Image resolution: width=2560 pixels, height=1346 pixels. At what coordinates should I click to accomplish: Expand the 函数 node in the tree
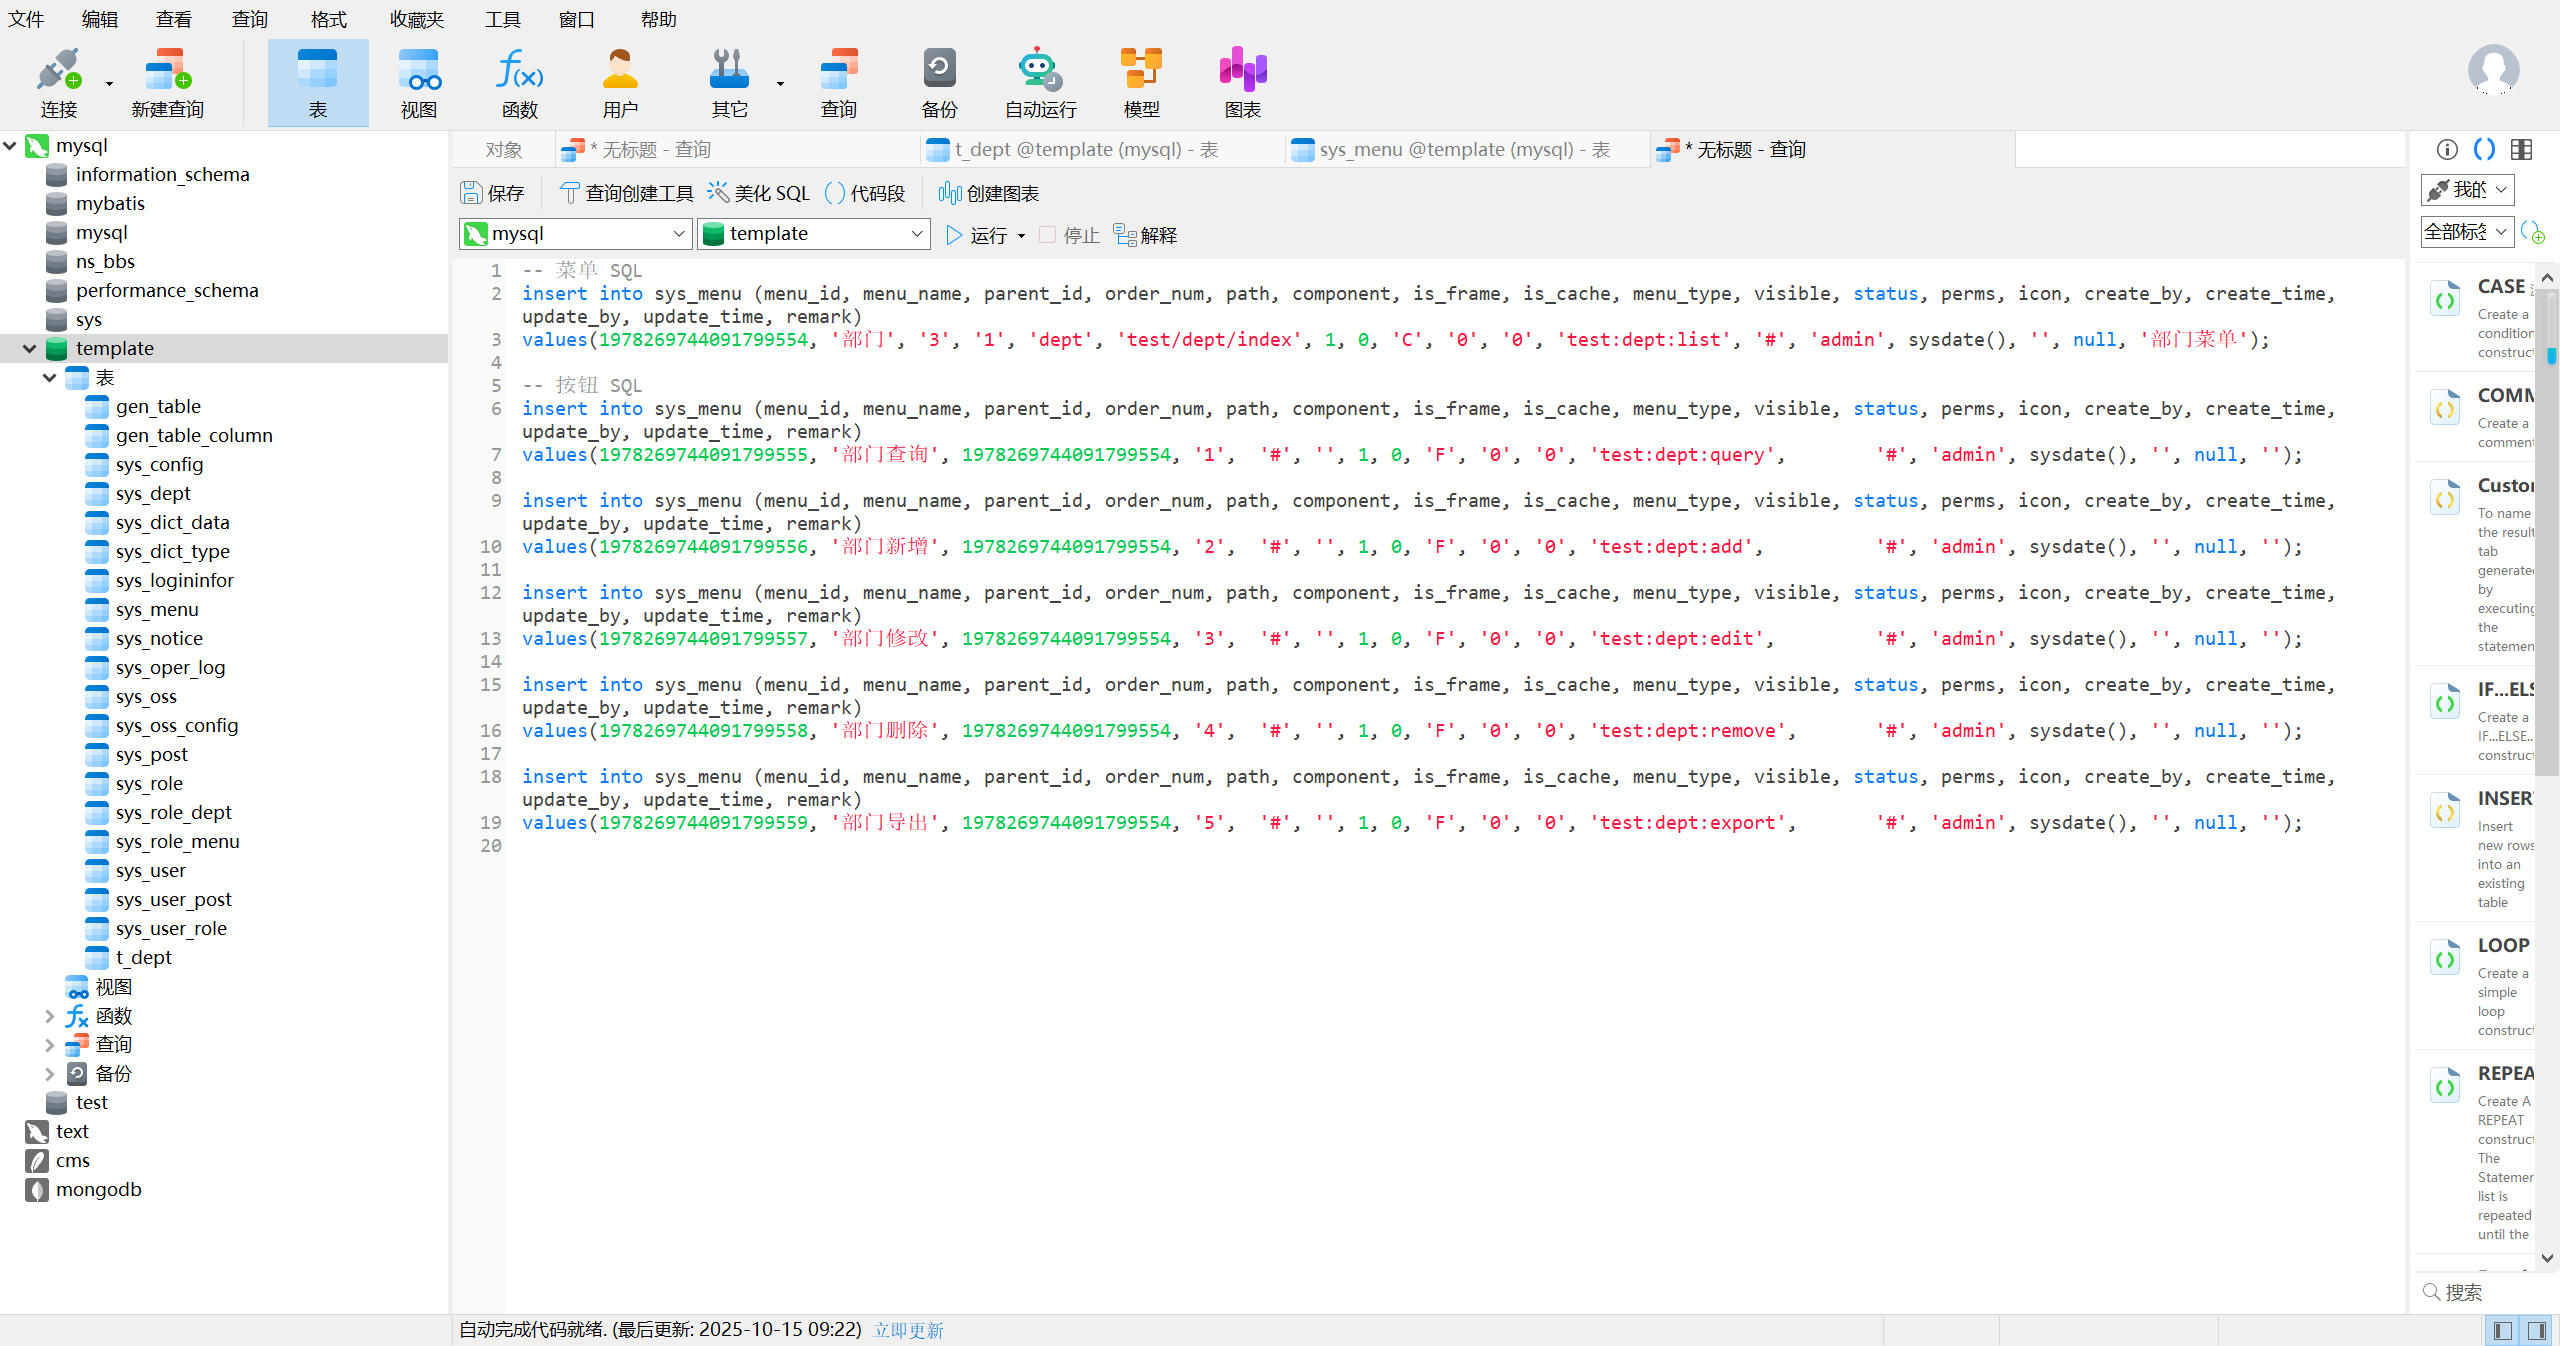(x=49, y=1016)
